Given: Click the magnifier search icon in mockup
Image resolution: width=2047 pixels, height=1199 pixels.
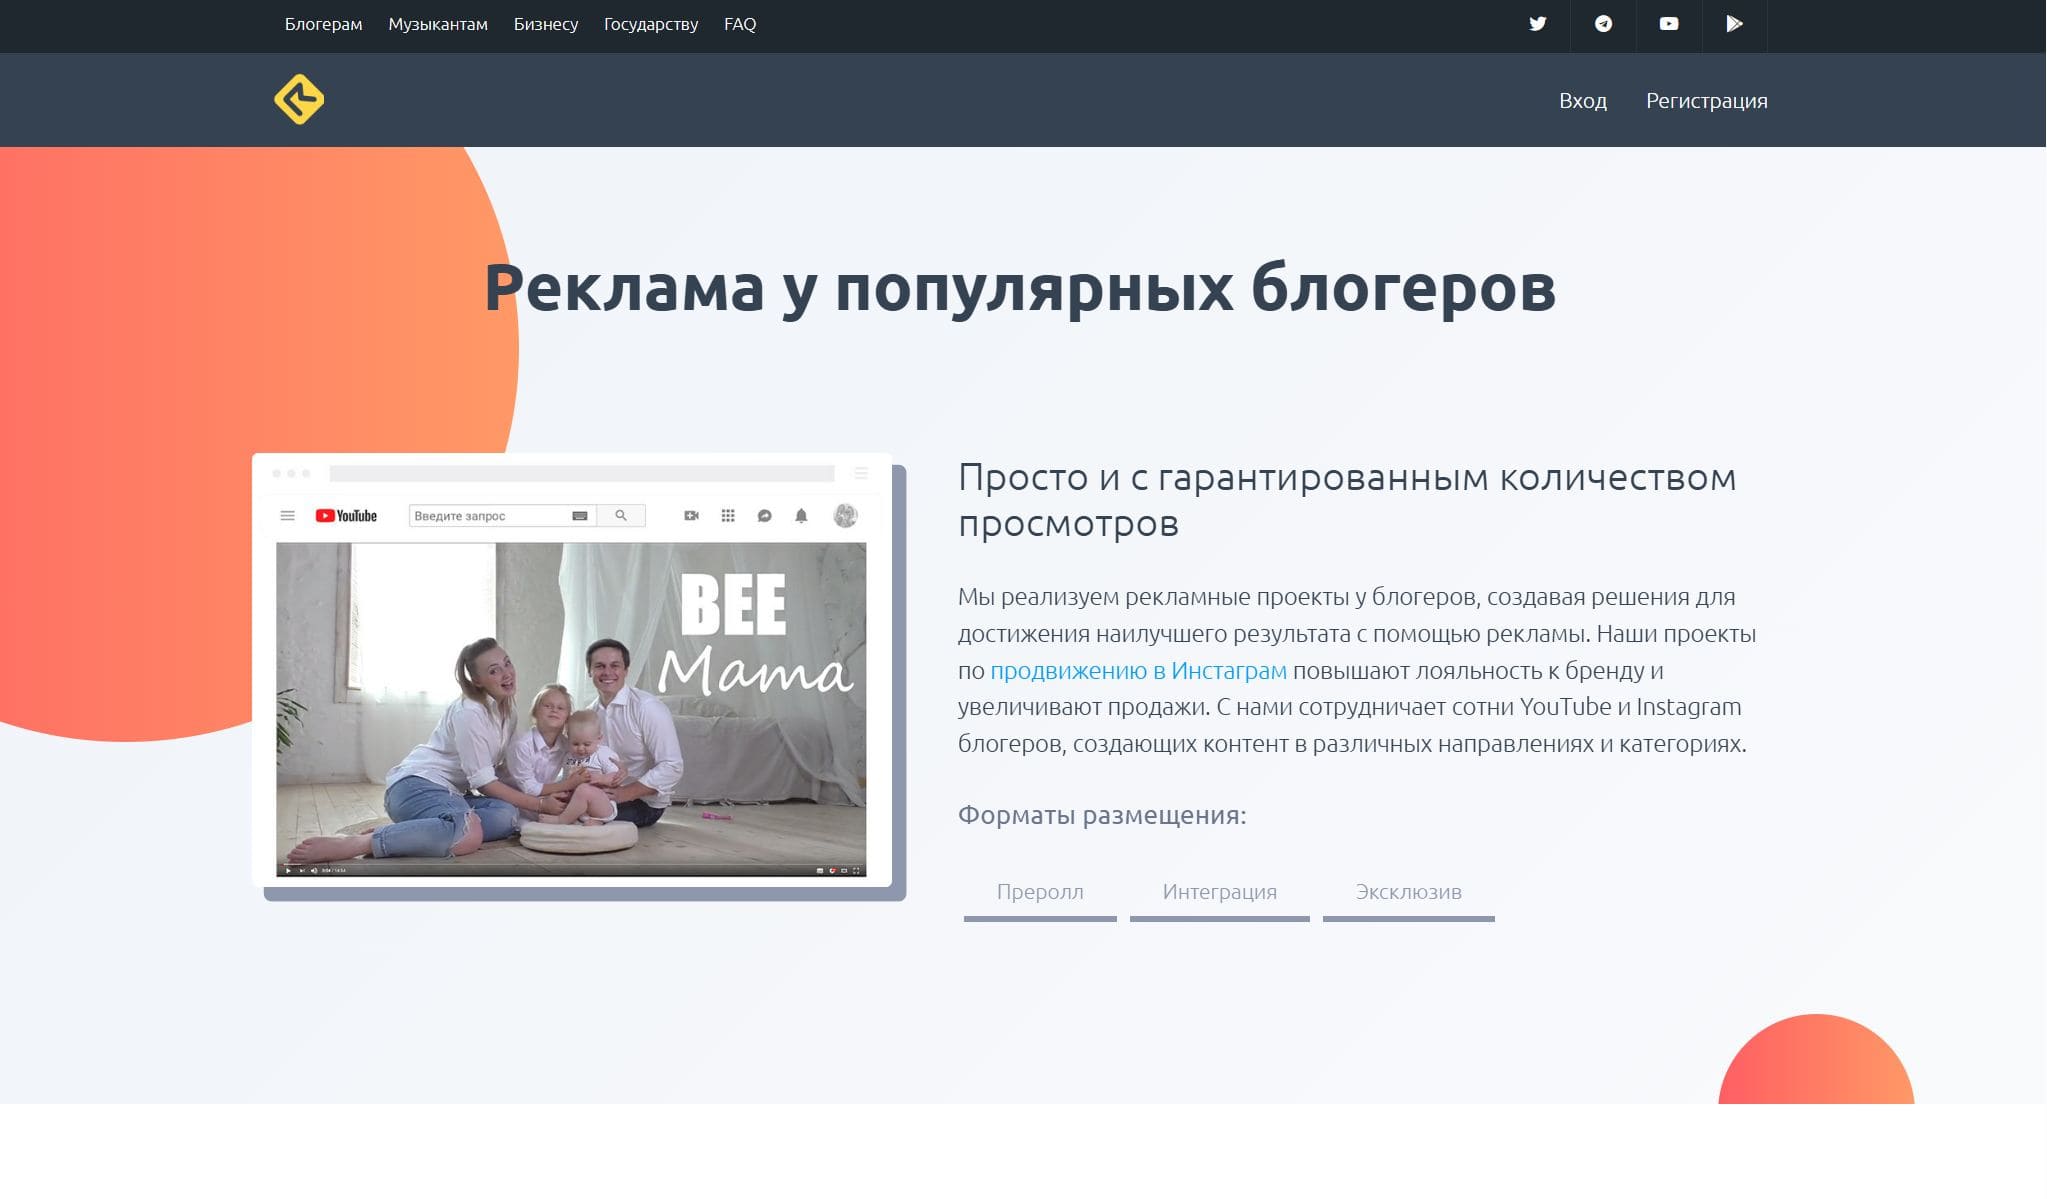Looking at the screenshot, I should coord(621,516).
